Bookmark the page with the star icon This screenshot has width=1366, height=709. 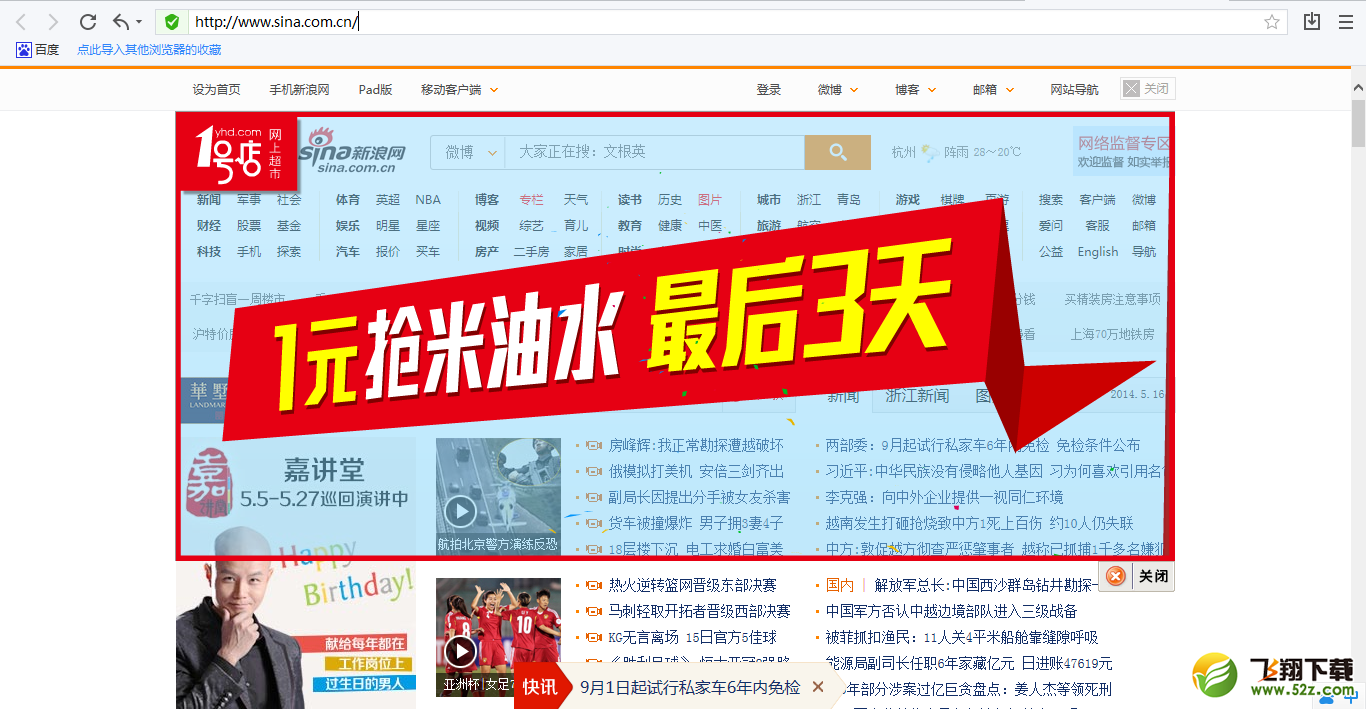tap(1272, 22)
